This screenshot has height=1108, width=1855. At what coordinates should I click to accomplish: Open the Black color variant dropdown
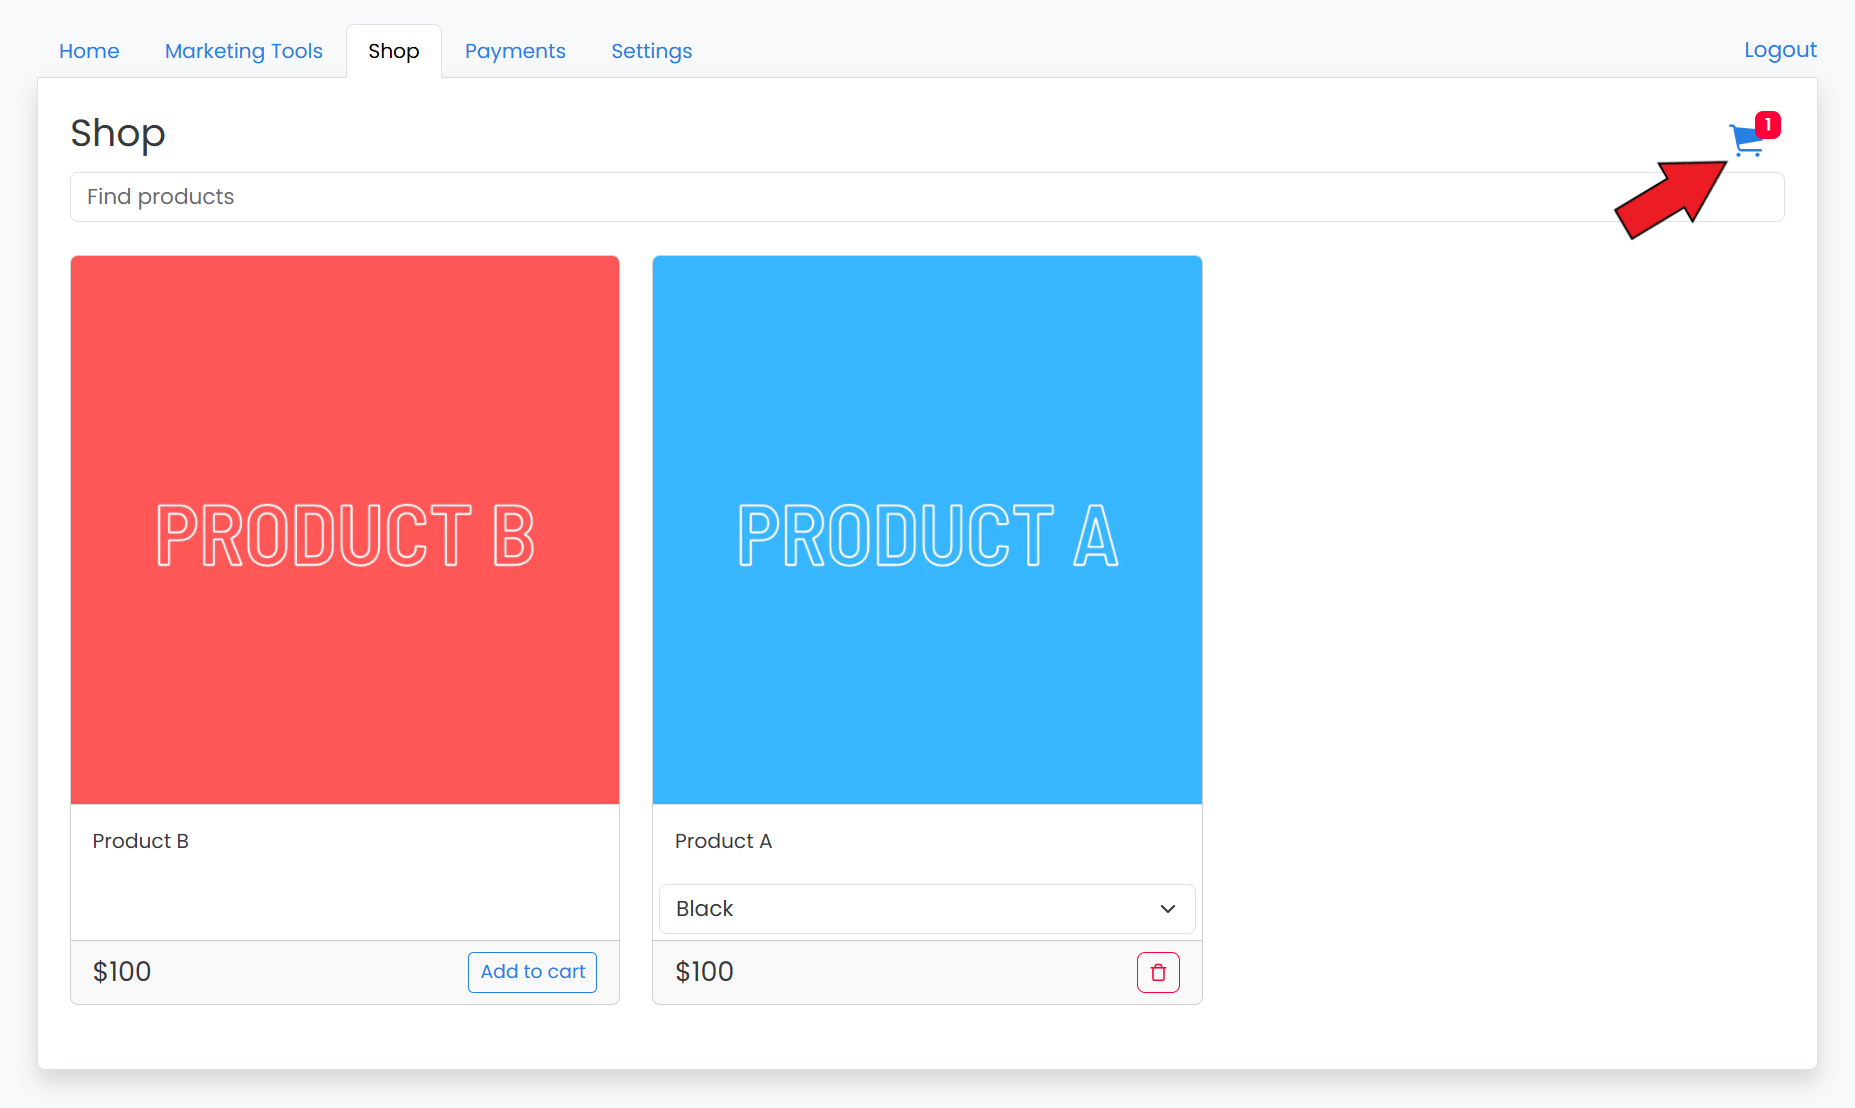pos(926,909)
